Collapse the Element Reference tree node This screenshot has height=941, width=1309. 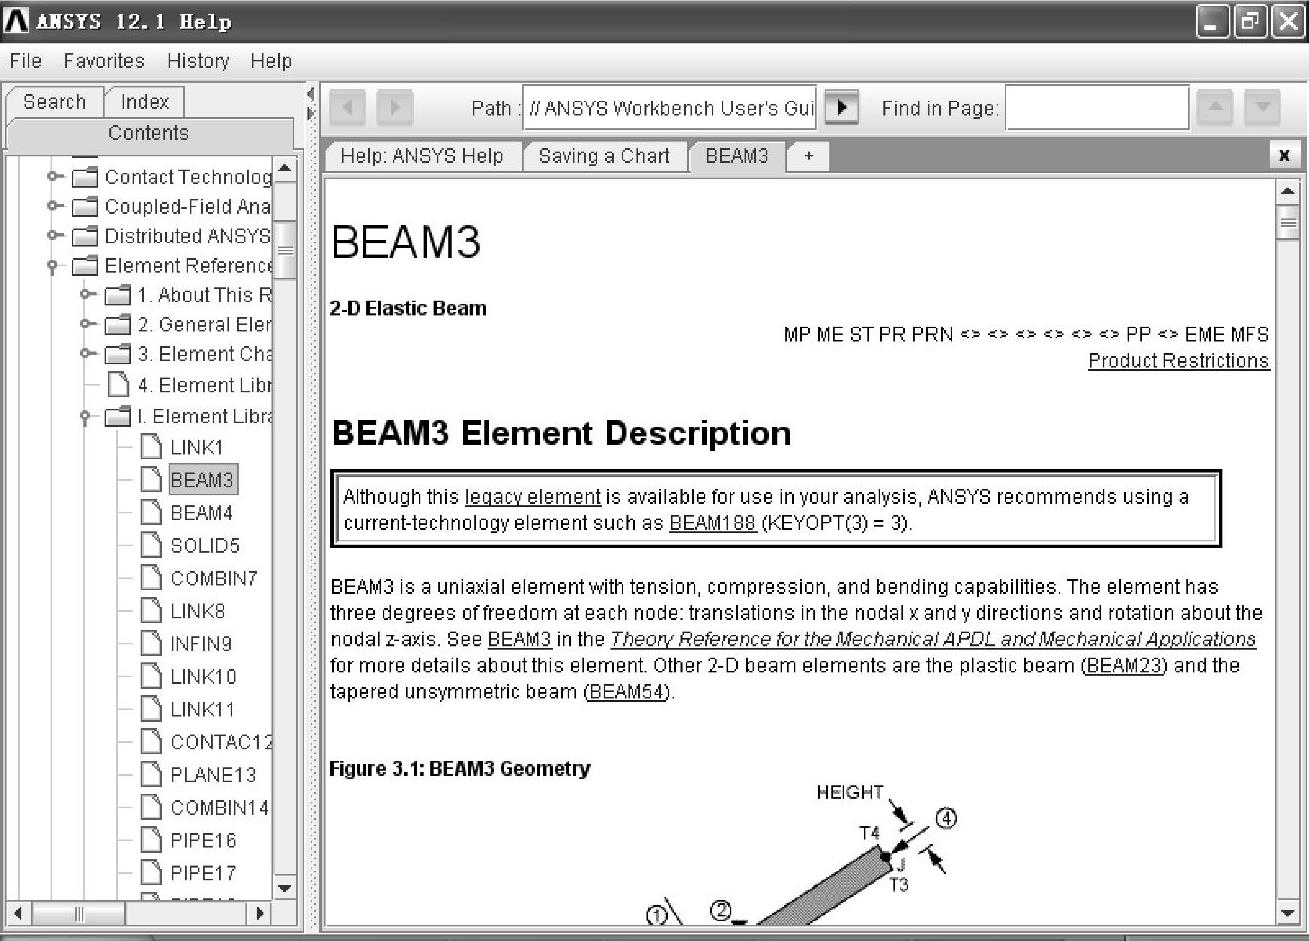pos(53,267)
